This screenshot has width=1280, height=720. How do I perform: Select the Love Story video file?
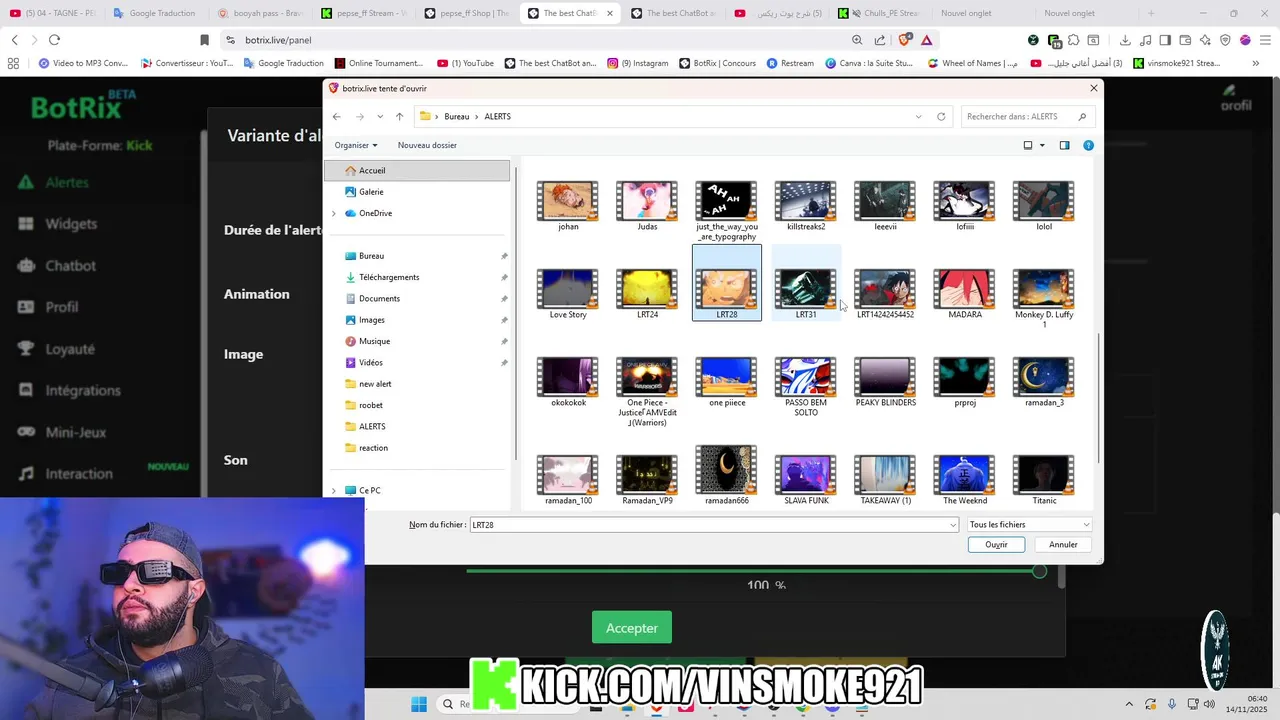tap(568, 294)
